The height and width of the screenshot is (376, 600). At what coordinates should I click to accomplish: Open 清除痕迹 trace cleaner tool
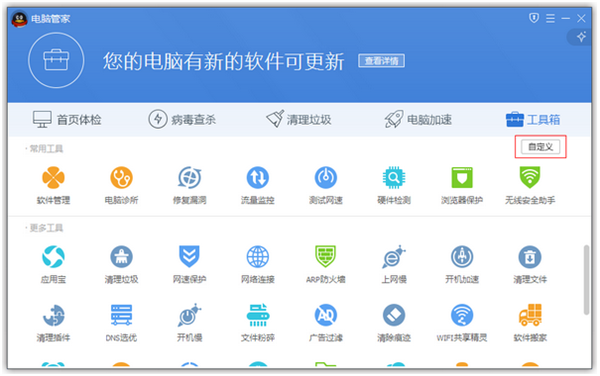pos(394,323)
